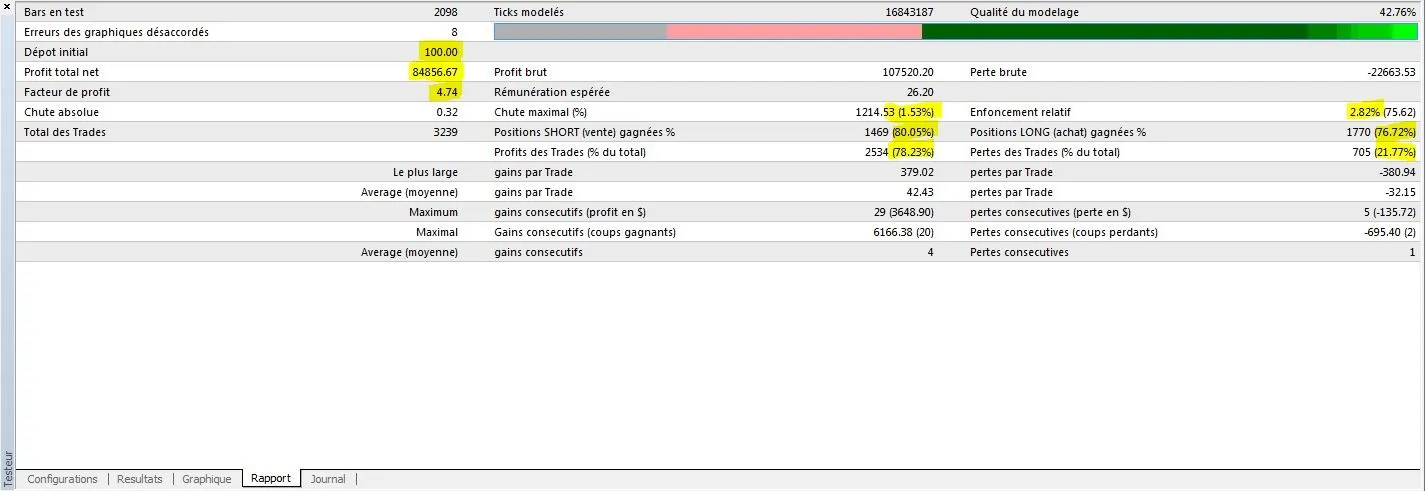Viewport: 1425px width, 491px height.
Task: Select the highlighted Dépot initial value 100.00
Action: point(440,52)
